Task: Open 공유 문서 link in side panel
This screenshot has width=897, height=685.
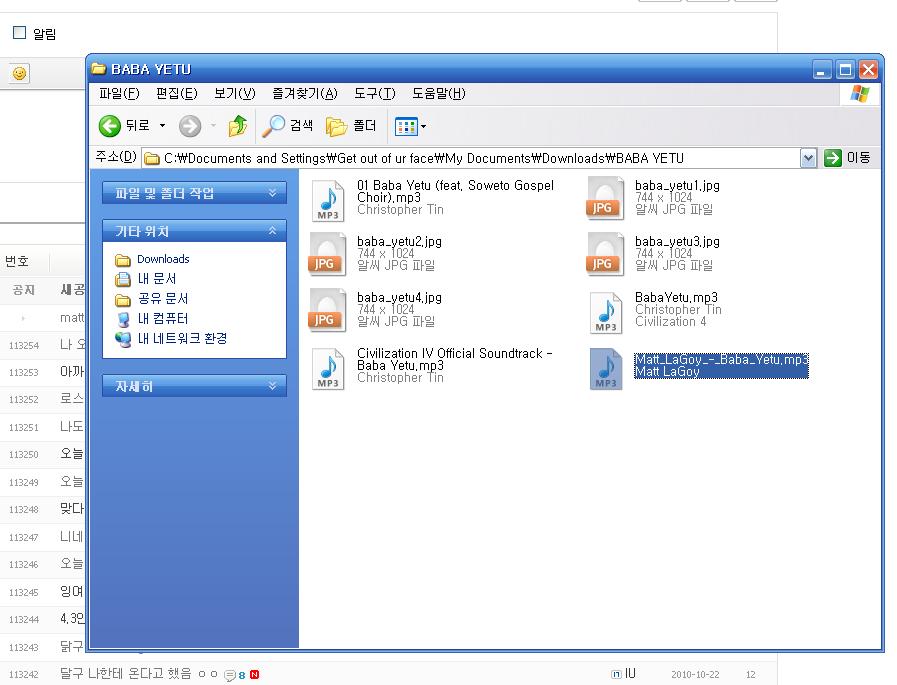Action: point(163,299)
